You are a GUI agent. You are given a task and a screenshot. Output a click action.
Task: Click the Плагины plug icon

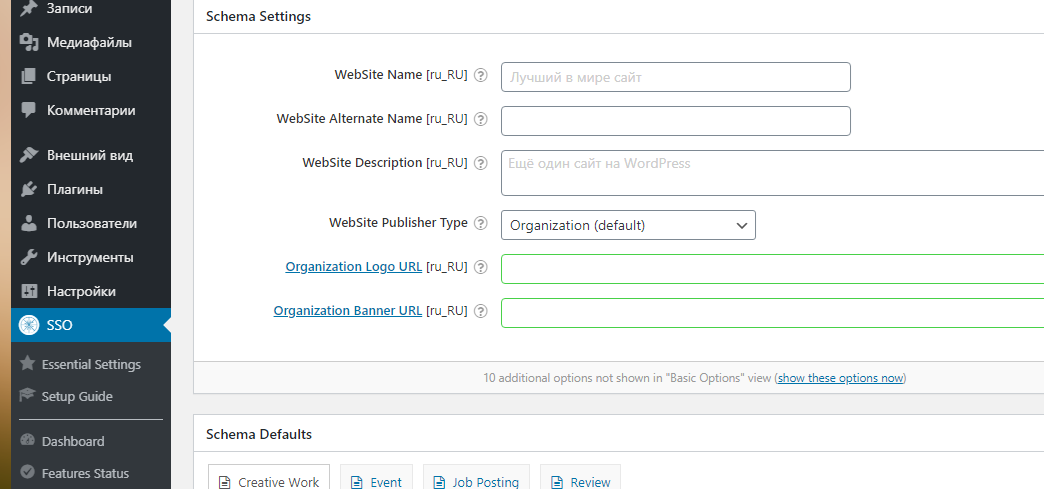[x=29, y=189]
